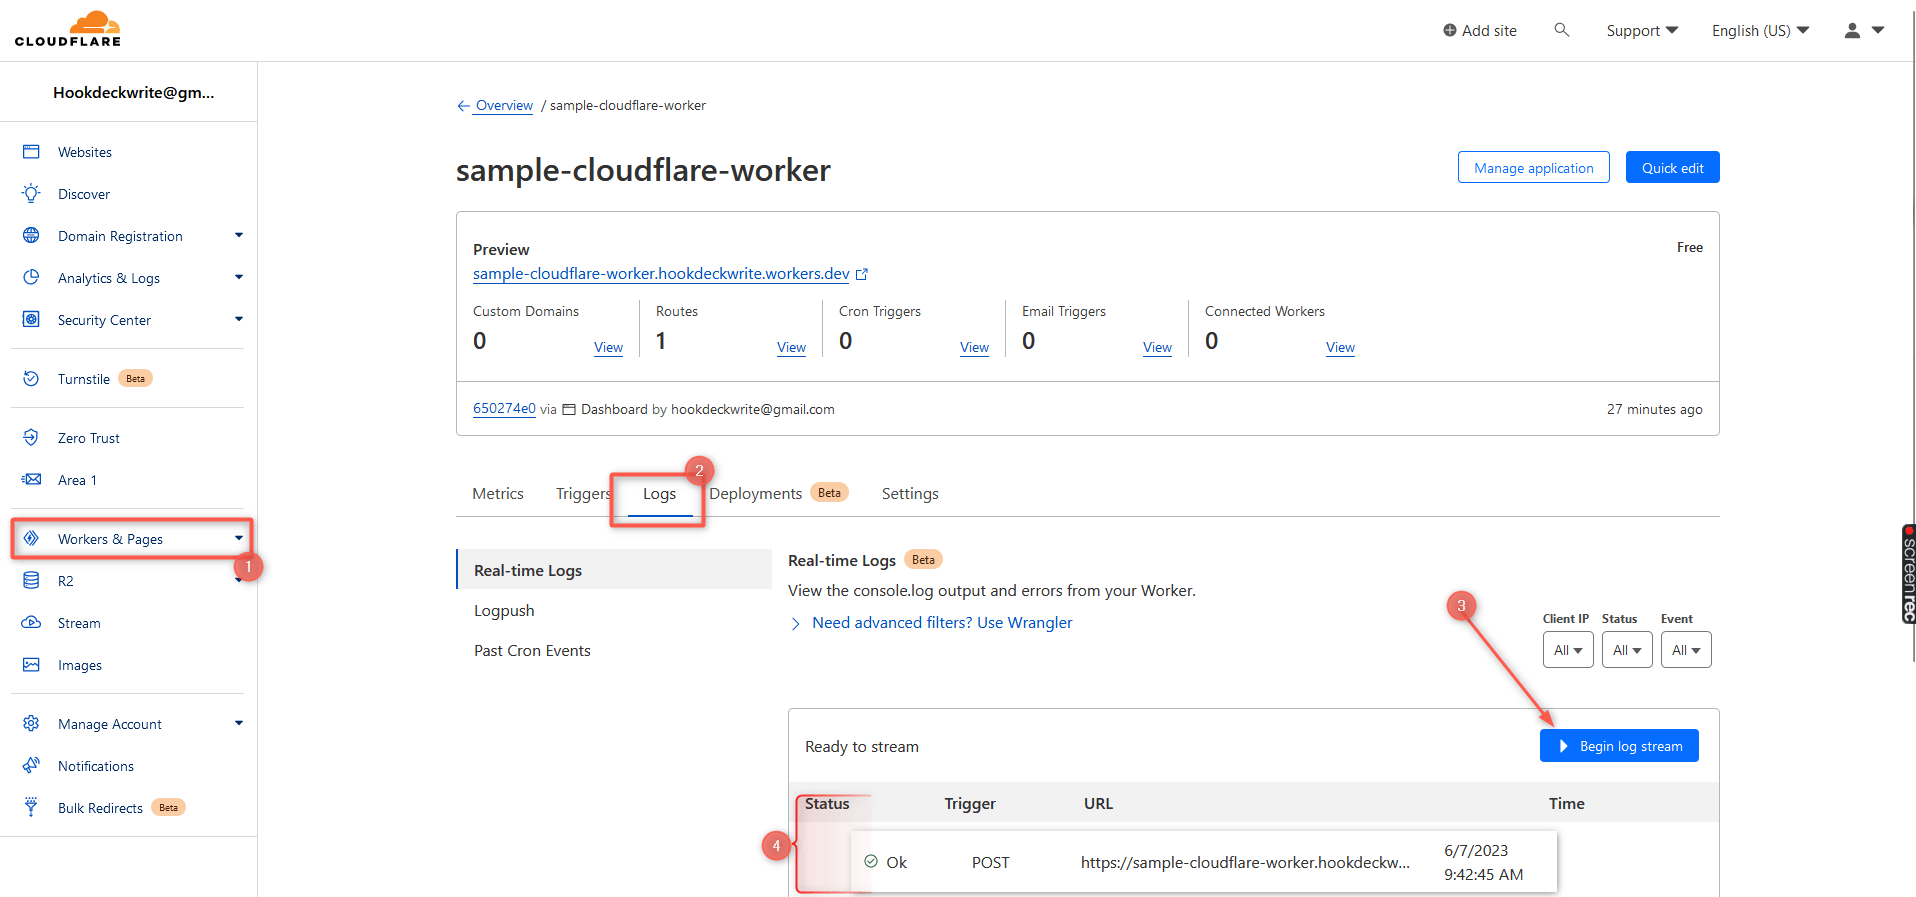Click the Zero Trust icon
This screenshot has height=897, width=1916.
31,438
